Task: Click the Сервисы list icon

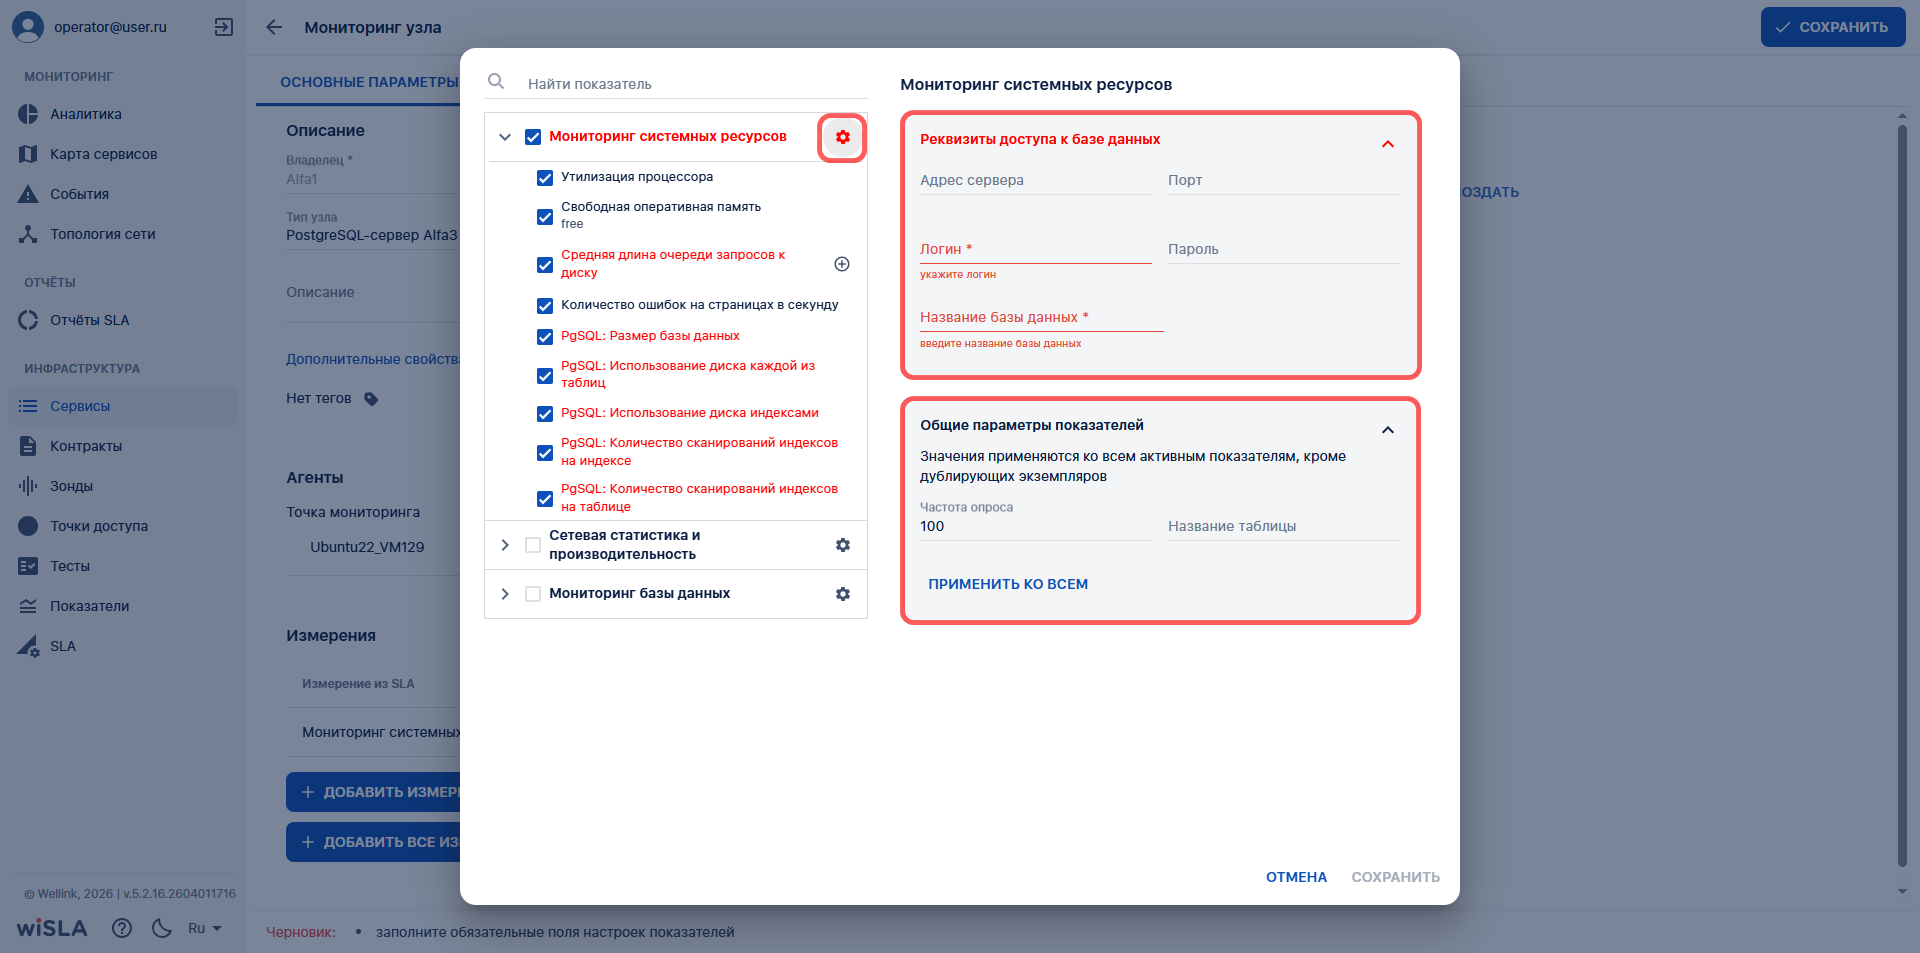Action: point(28,406)
